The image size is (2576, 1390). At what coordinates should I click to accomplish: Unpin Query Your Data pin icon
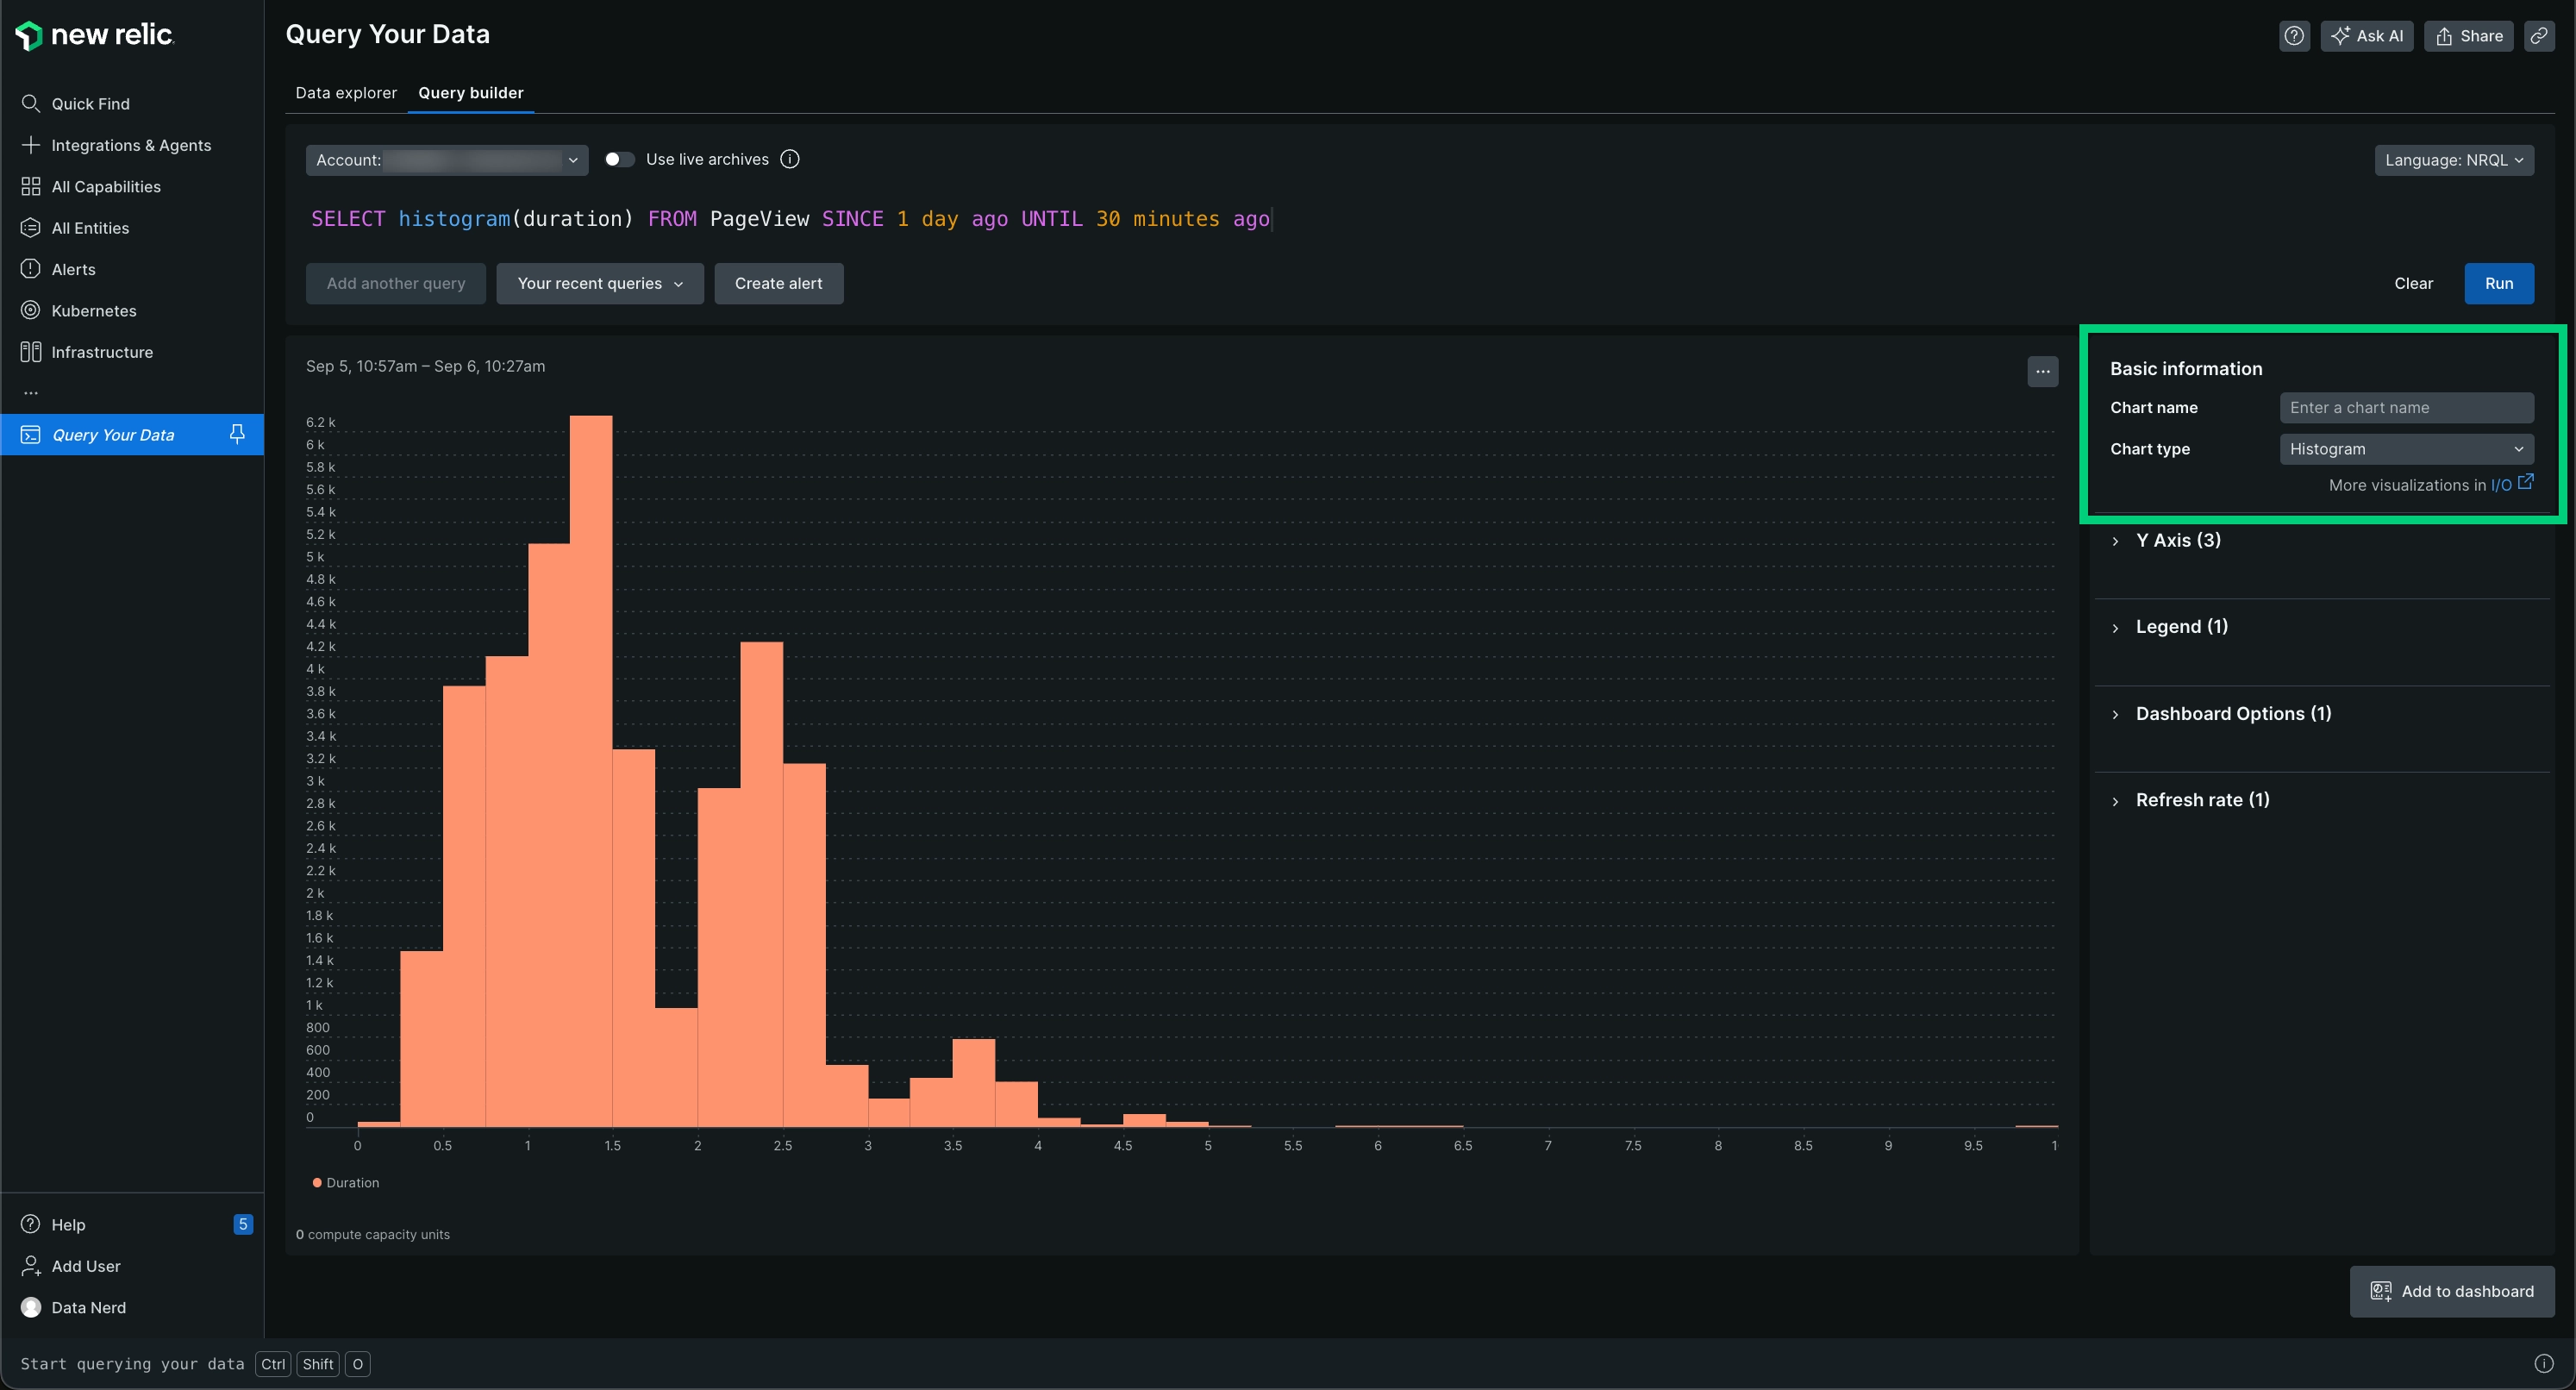(237, 434)
